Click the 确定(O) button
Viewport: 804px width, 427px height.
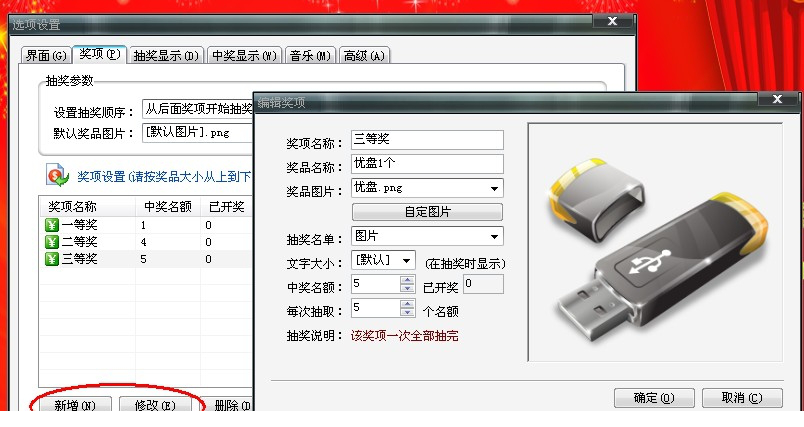click(654, 398)
